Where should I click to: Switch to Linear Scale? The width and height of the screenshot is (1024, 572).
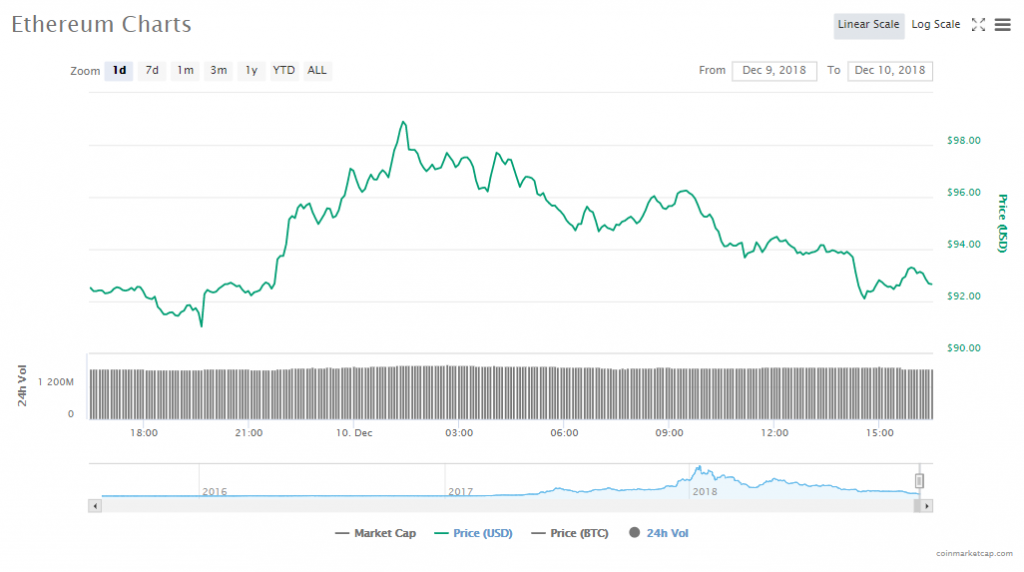click(868, 25)
